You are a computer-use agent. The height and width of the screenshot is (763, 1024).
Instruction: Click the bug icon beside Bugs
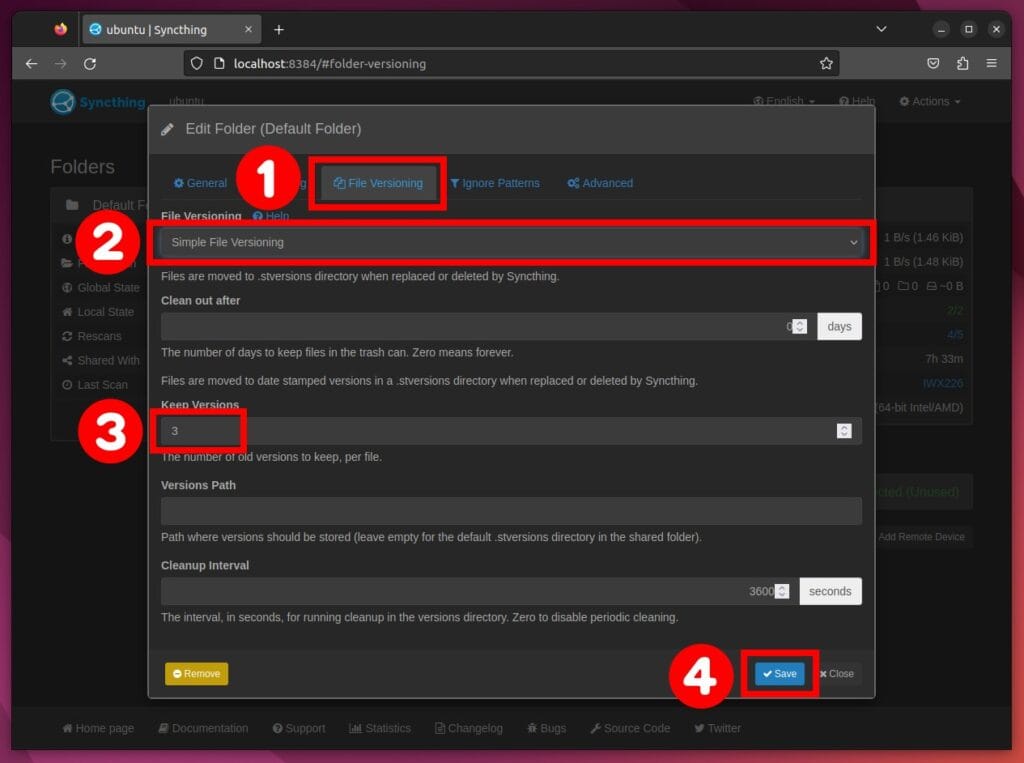coord(532,728)
